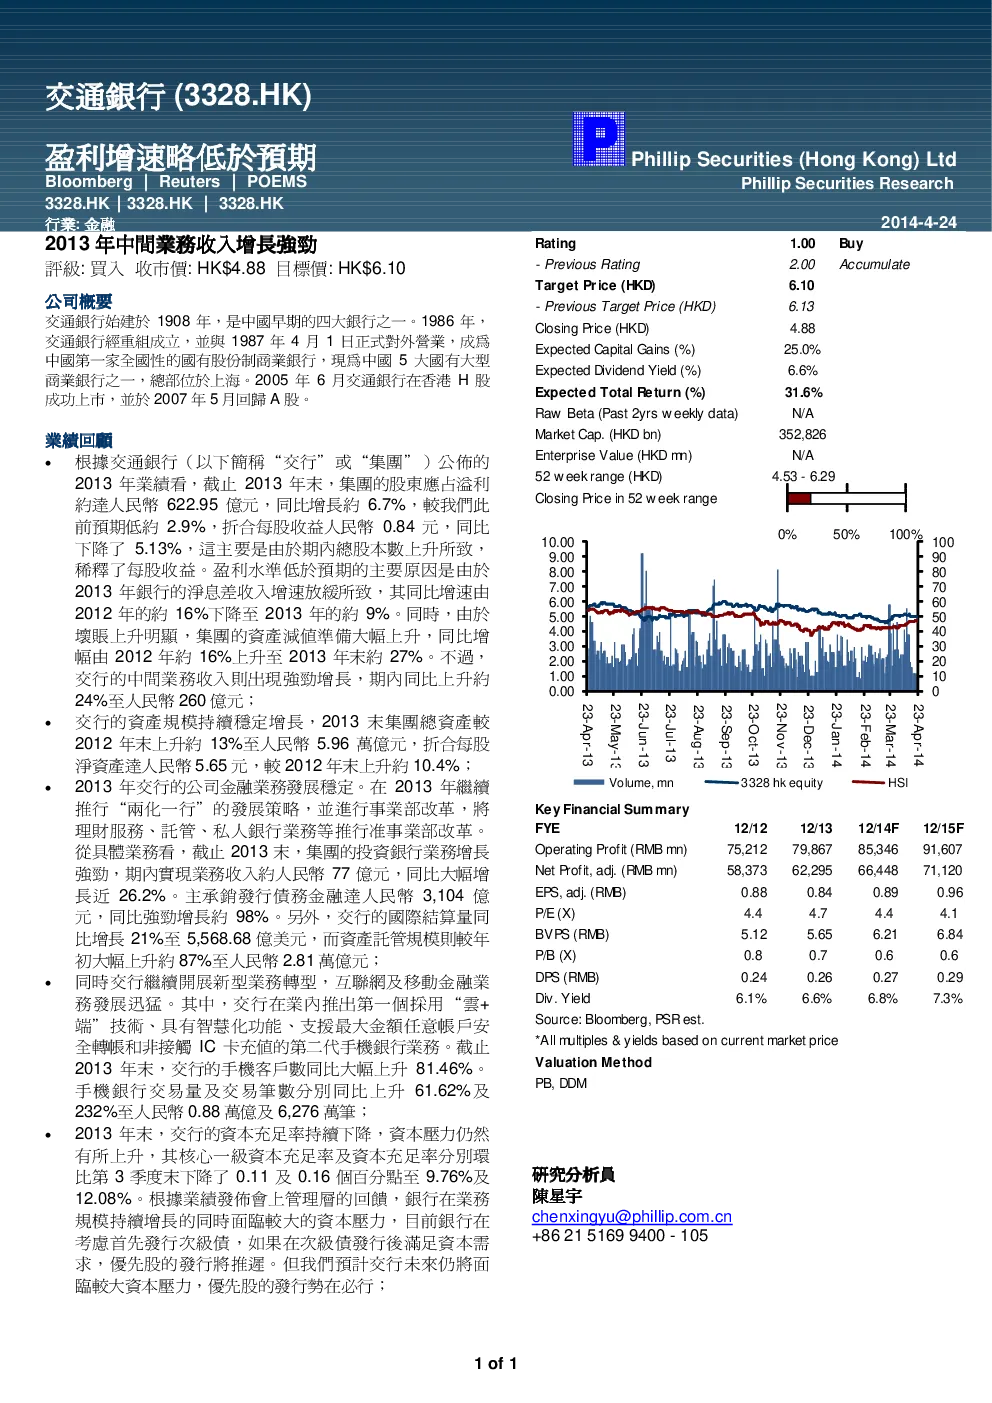Click the 行業: 金融 industry label
The image size is (992, 1403).
[x=80, y=224]
